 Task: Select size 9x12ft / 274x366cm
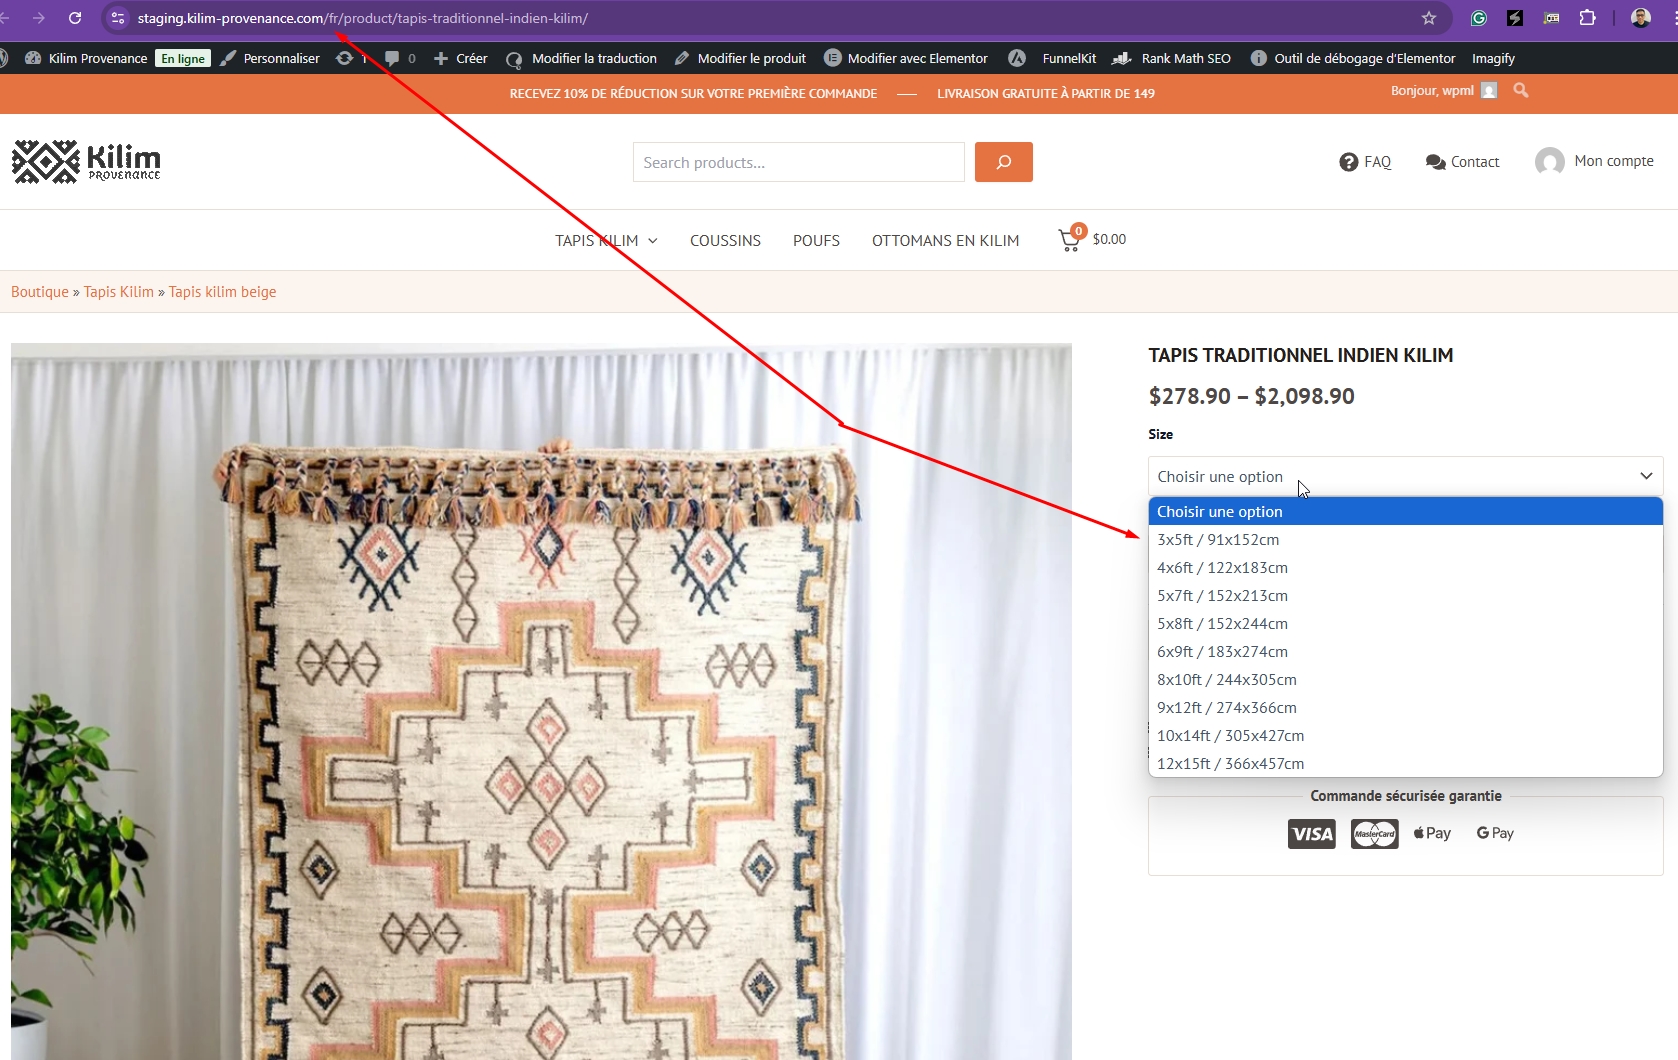pyautogui.click(x=1405, y=707)
